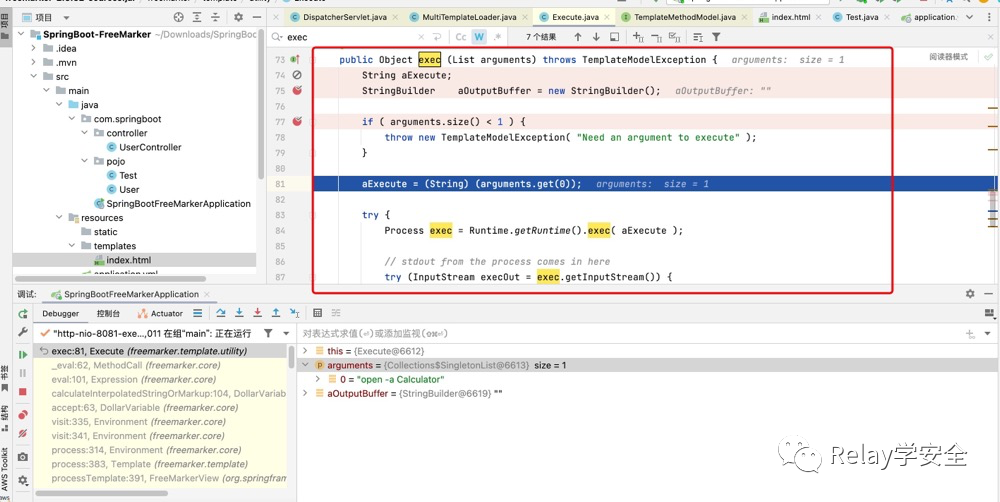This screenshot has width=1000, height=502.
Task: Open the Project panel gear settings
Action: pos(239,17)
